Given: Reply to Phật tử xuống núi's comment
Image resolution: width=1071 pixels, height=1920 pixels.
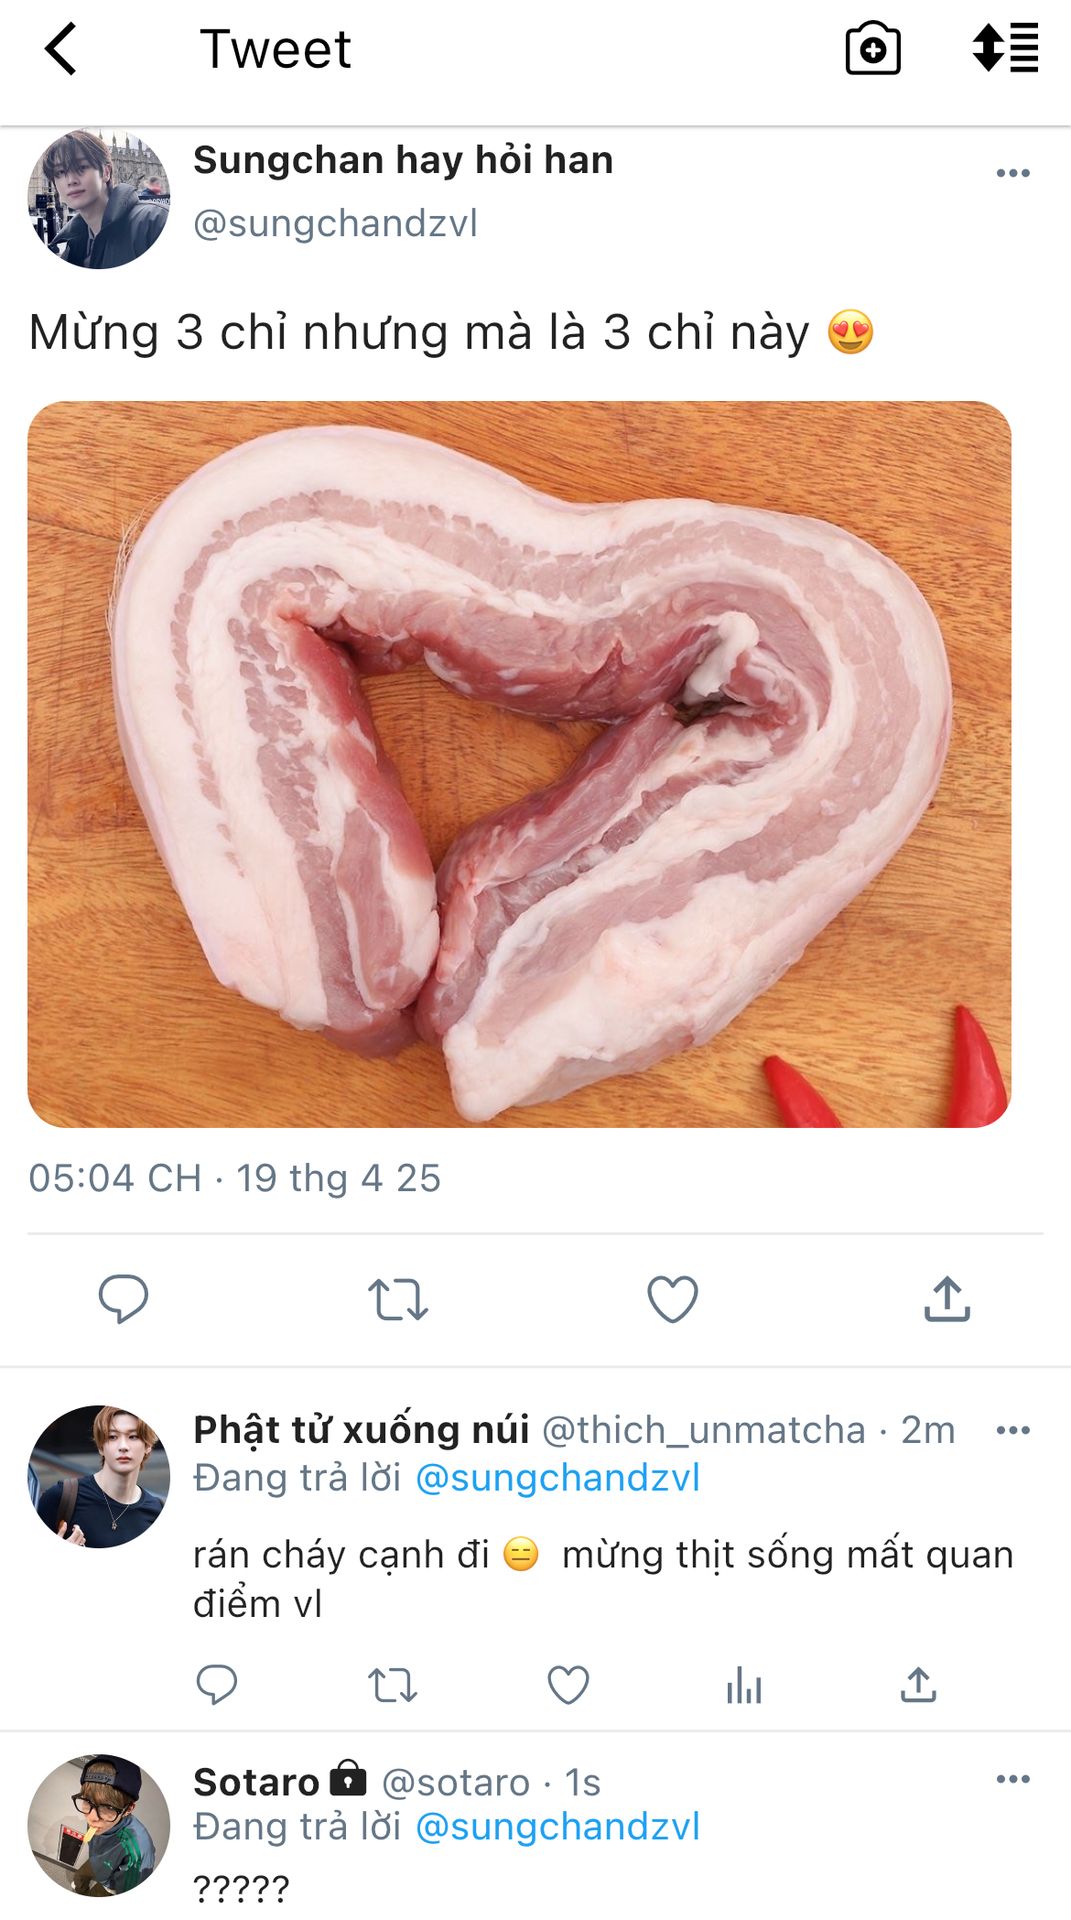Looking at the screenshot, I should (x=216, y=1685).
